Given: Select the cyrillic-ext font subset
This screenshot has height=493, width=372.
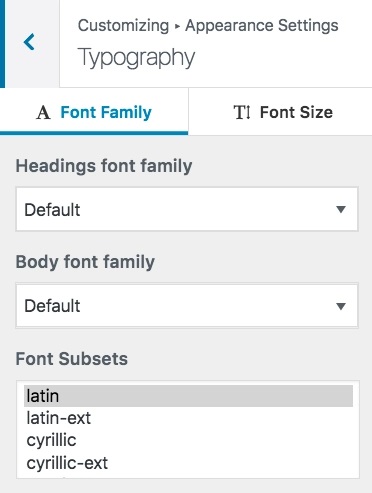Looking at the screenshot, I should [x=188, y=463].
